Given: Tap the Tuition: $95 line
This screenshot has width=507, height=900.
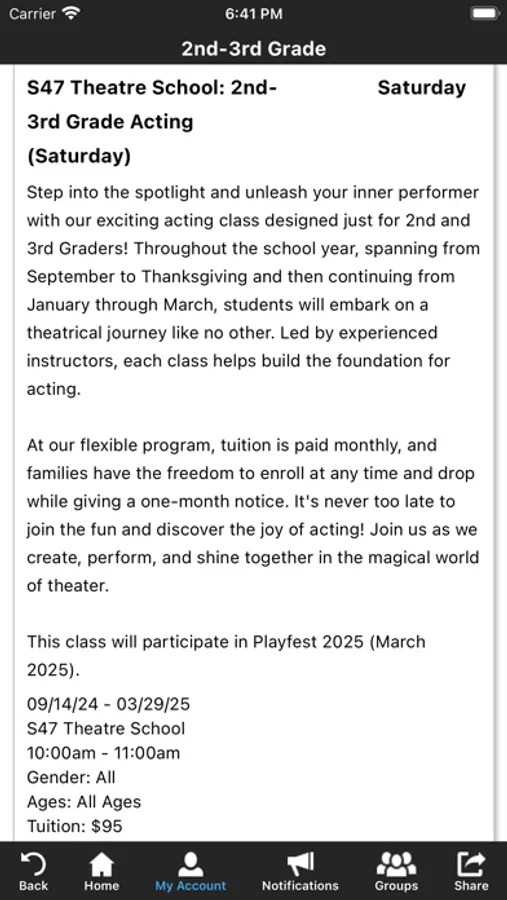Looking at the screenshot, I should coord(75,827).
